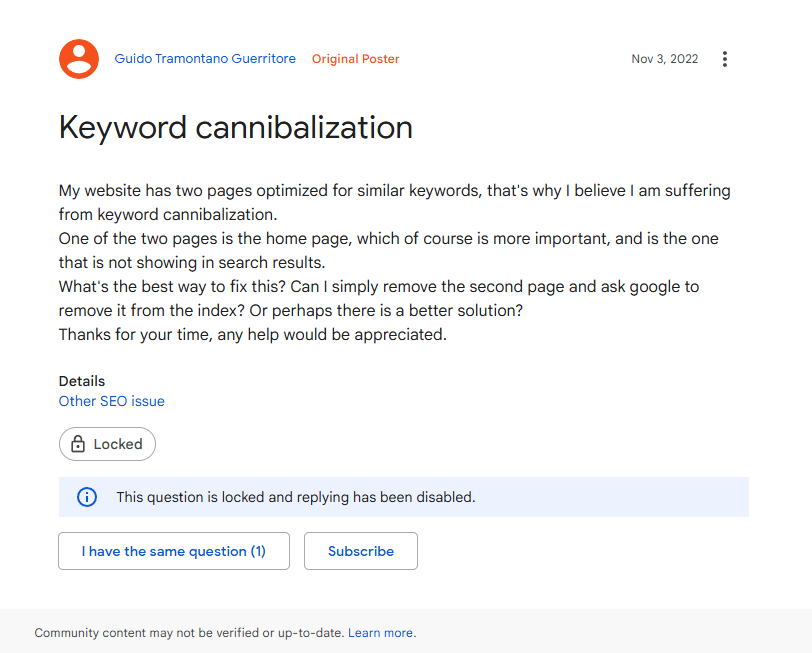Click the Locked status text

tap(118, 444)
